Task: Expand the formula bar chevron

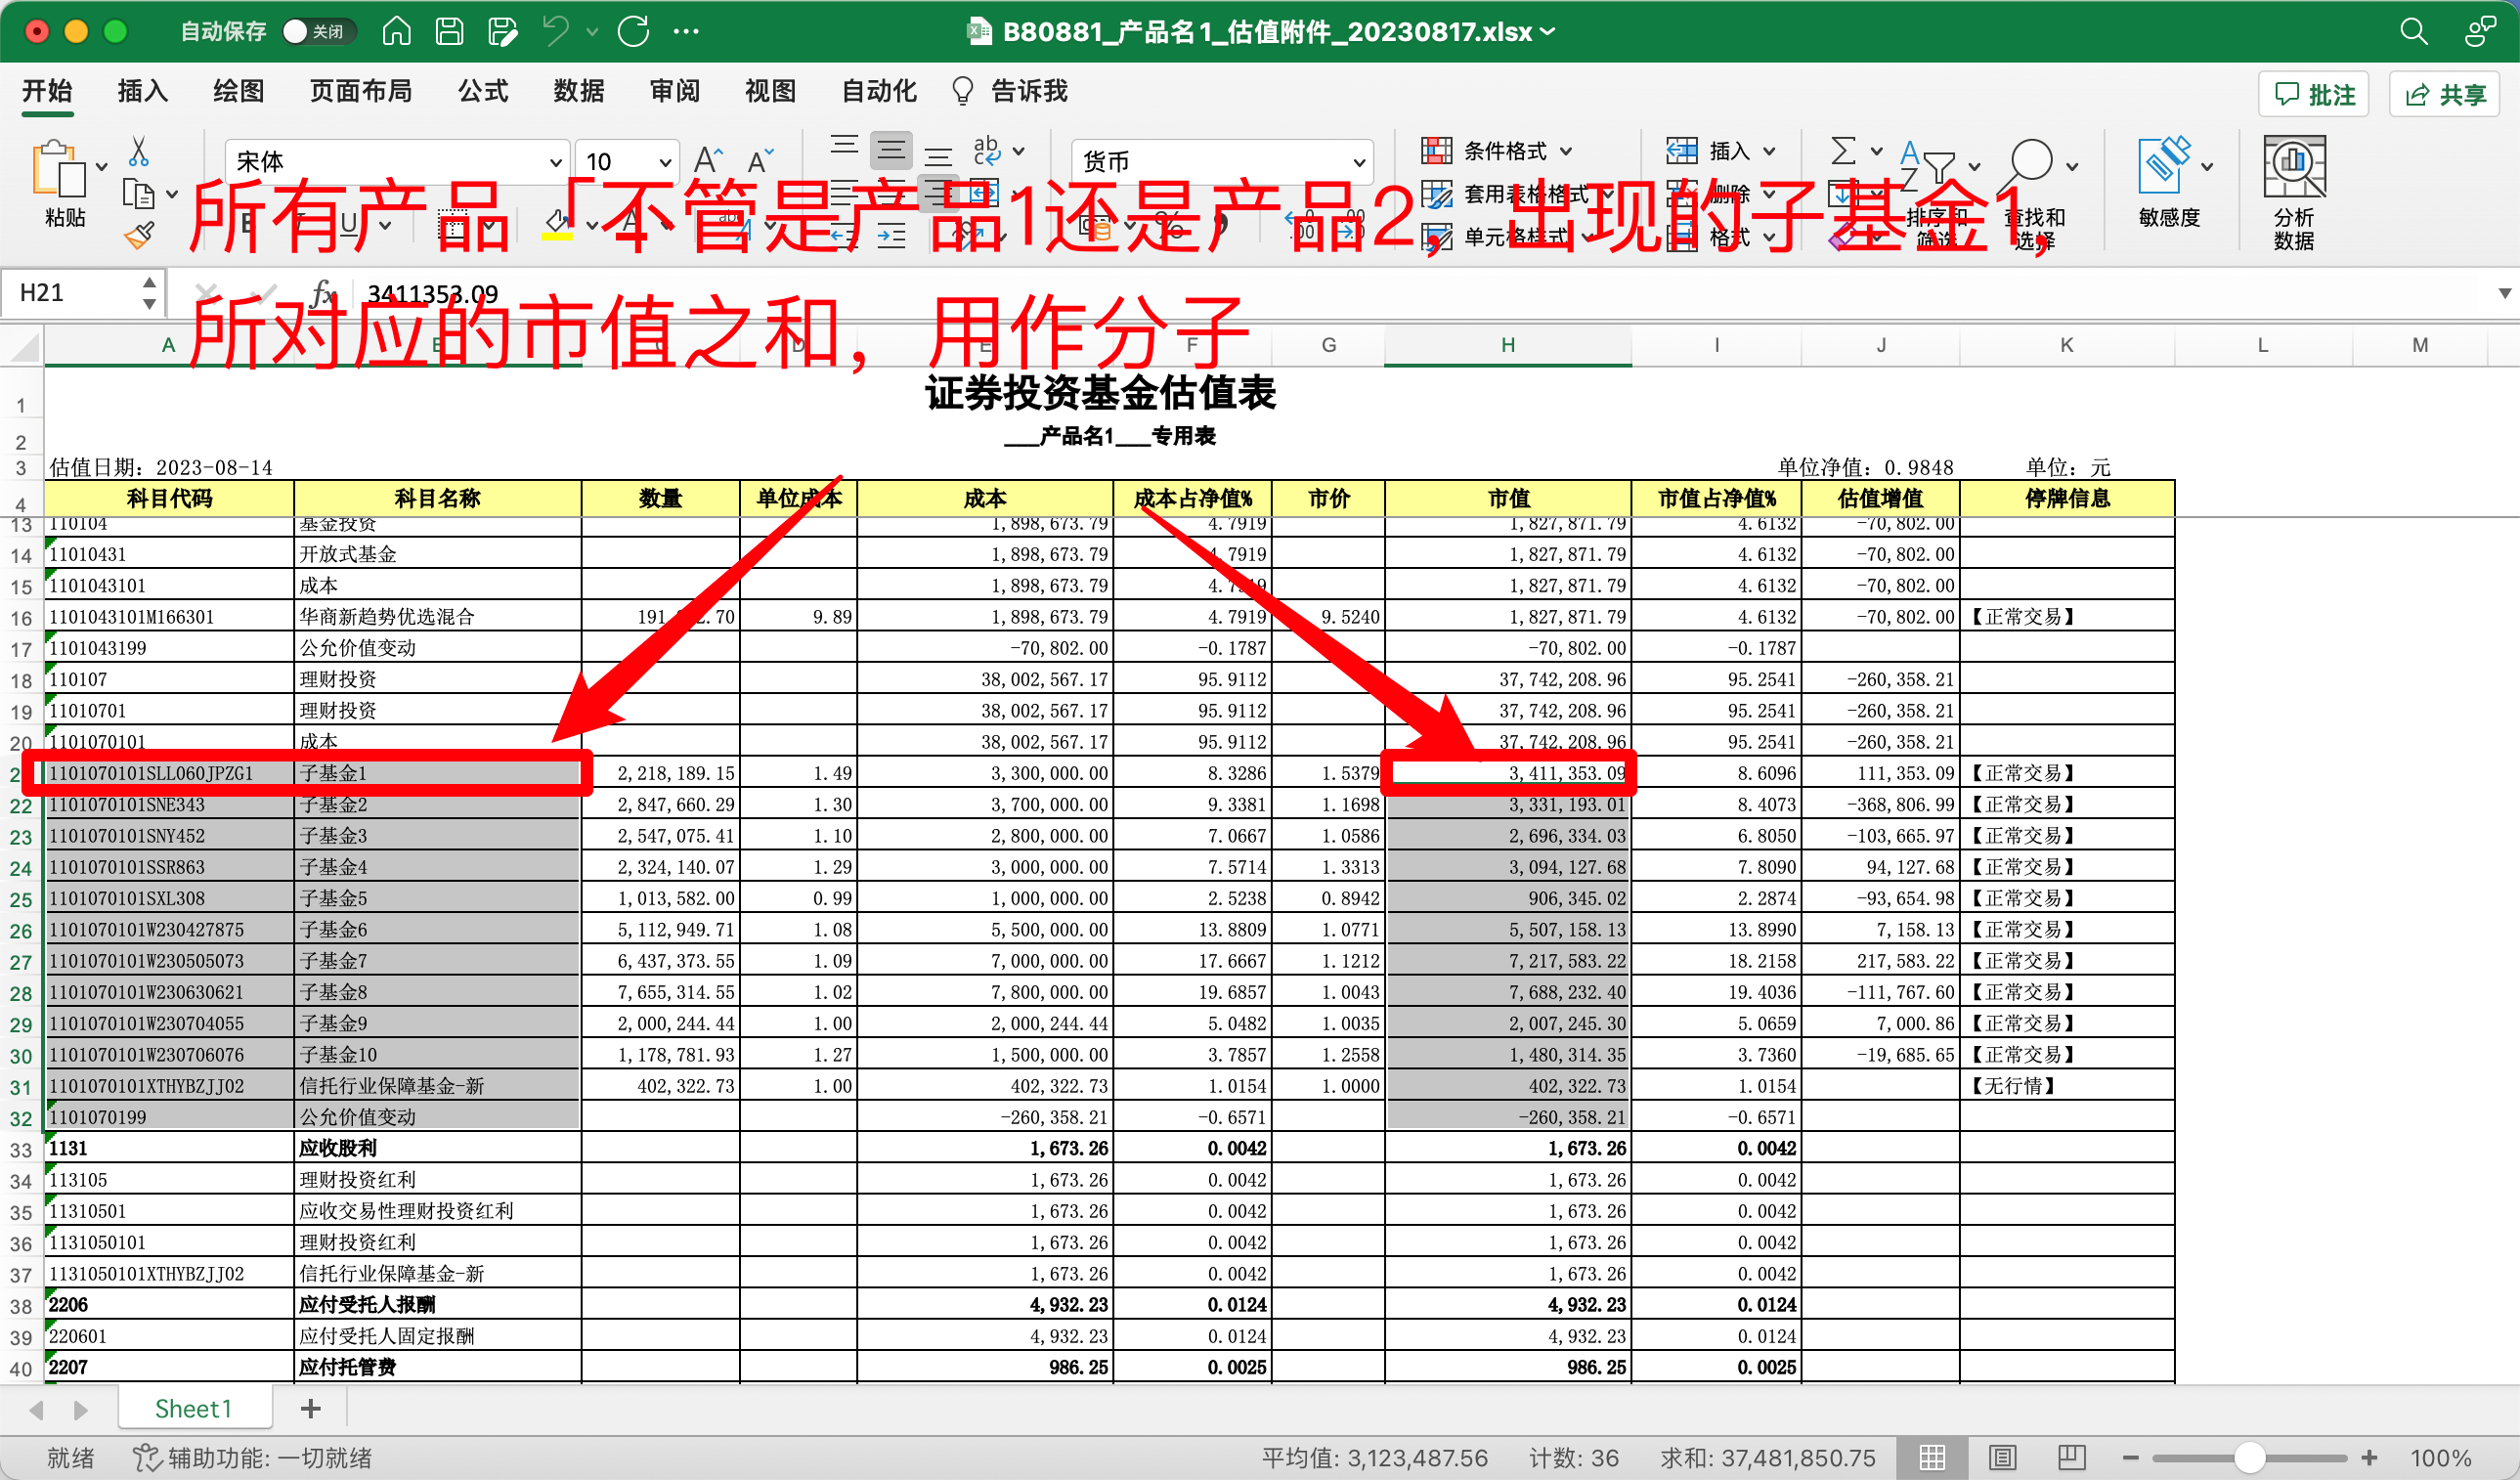Action: click(2504, 293)
